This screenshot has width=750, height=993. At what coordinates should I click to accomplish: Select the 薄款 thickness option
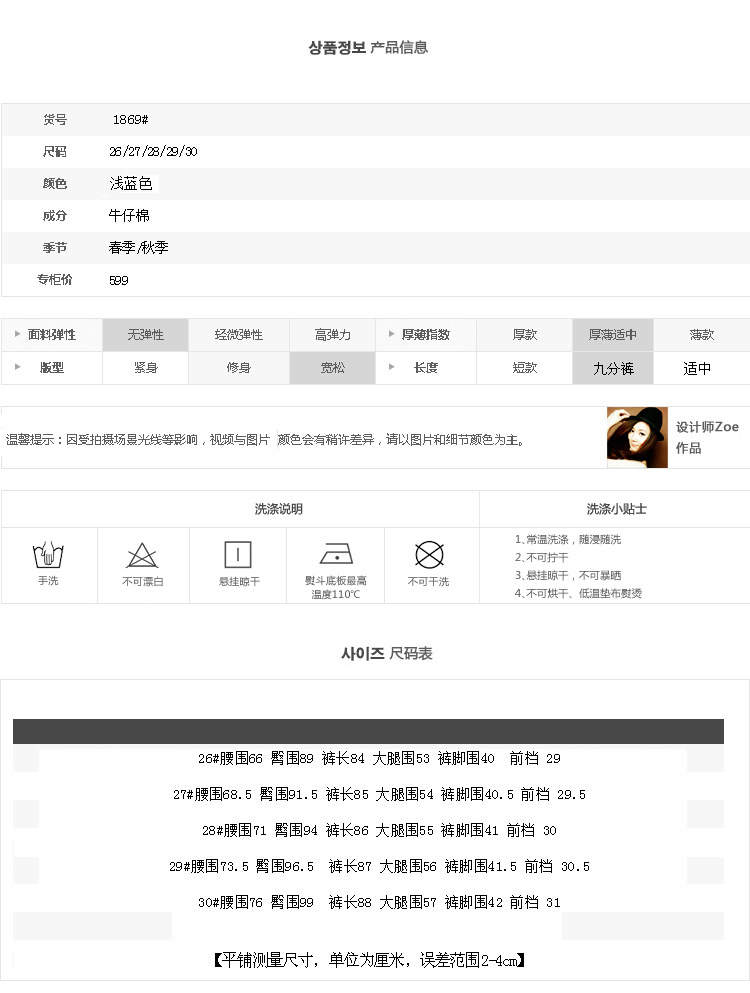pyautogui.click(x=702, y=335)
